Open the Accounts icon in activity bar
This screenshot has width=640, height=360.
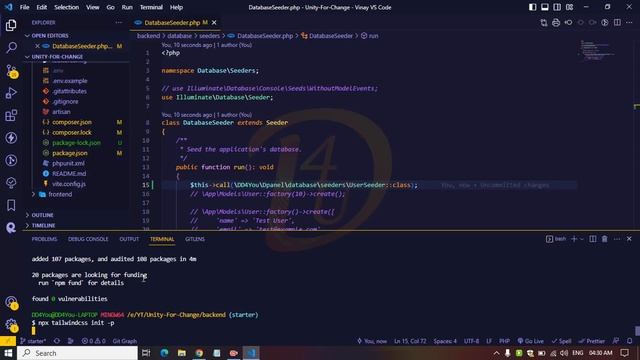point(11,302)
